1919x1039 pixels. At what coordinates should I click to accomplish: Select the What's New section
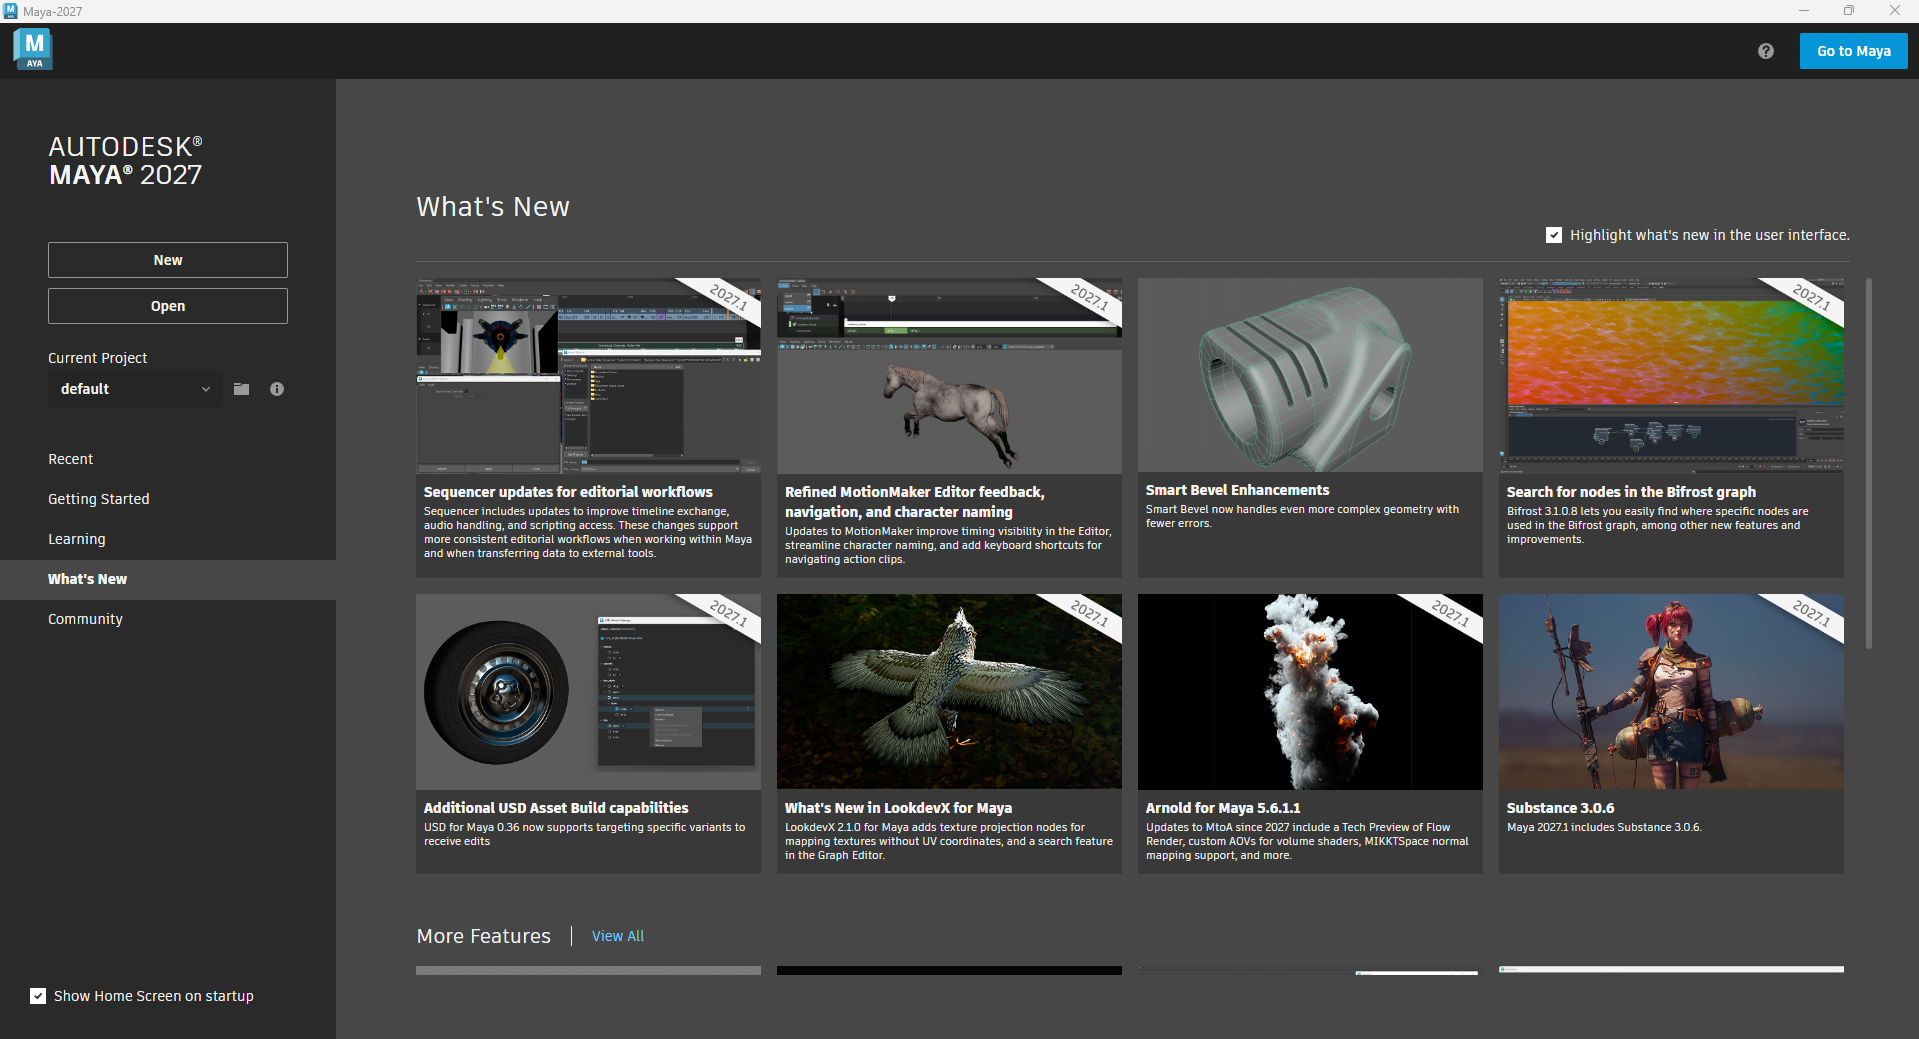coord(168,579)
